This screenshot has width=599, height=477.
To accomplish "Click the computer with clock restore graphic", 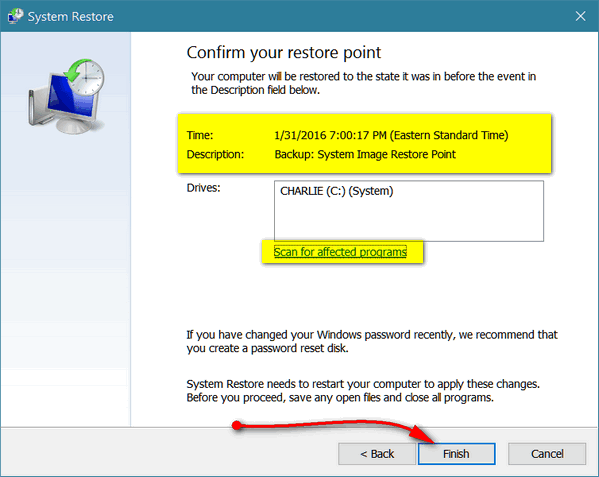I will (x=66, y=96).
